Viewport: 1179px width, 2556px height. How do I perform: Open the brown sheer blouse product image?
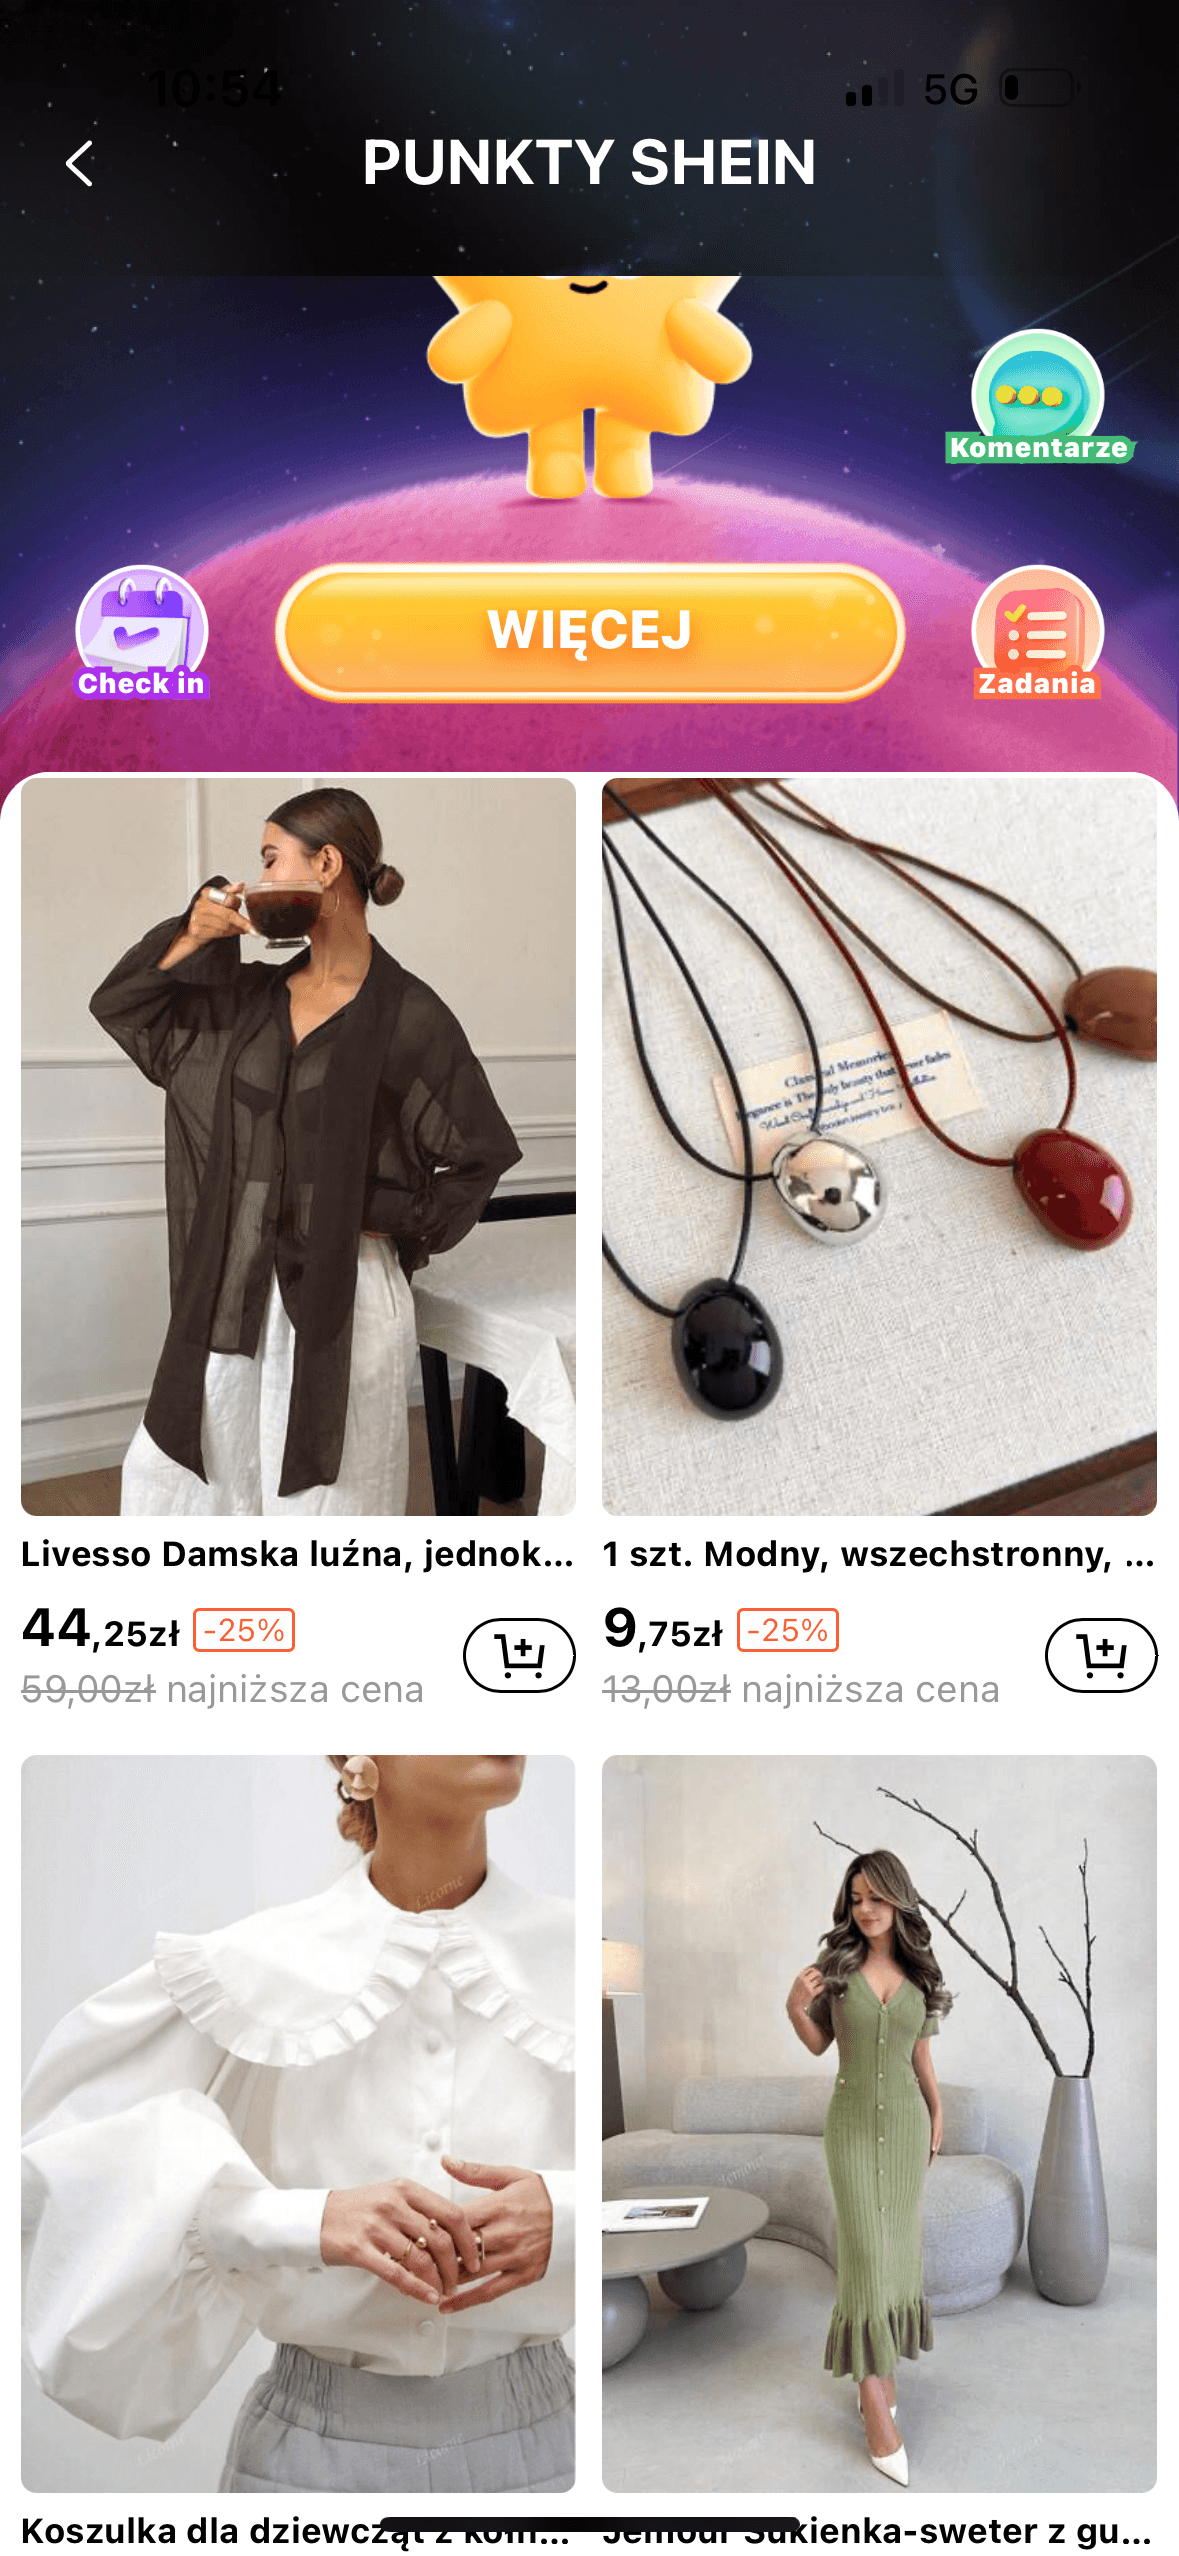click(298, 1146)
